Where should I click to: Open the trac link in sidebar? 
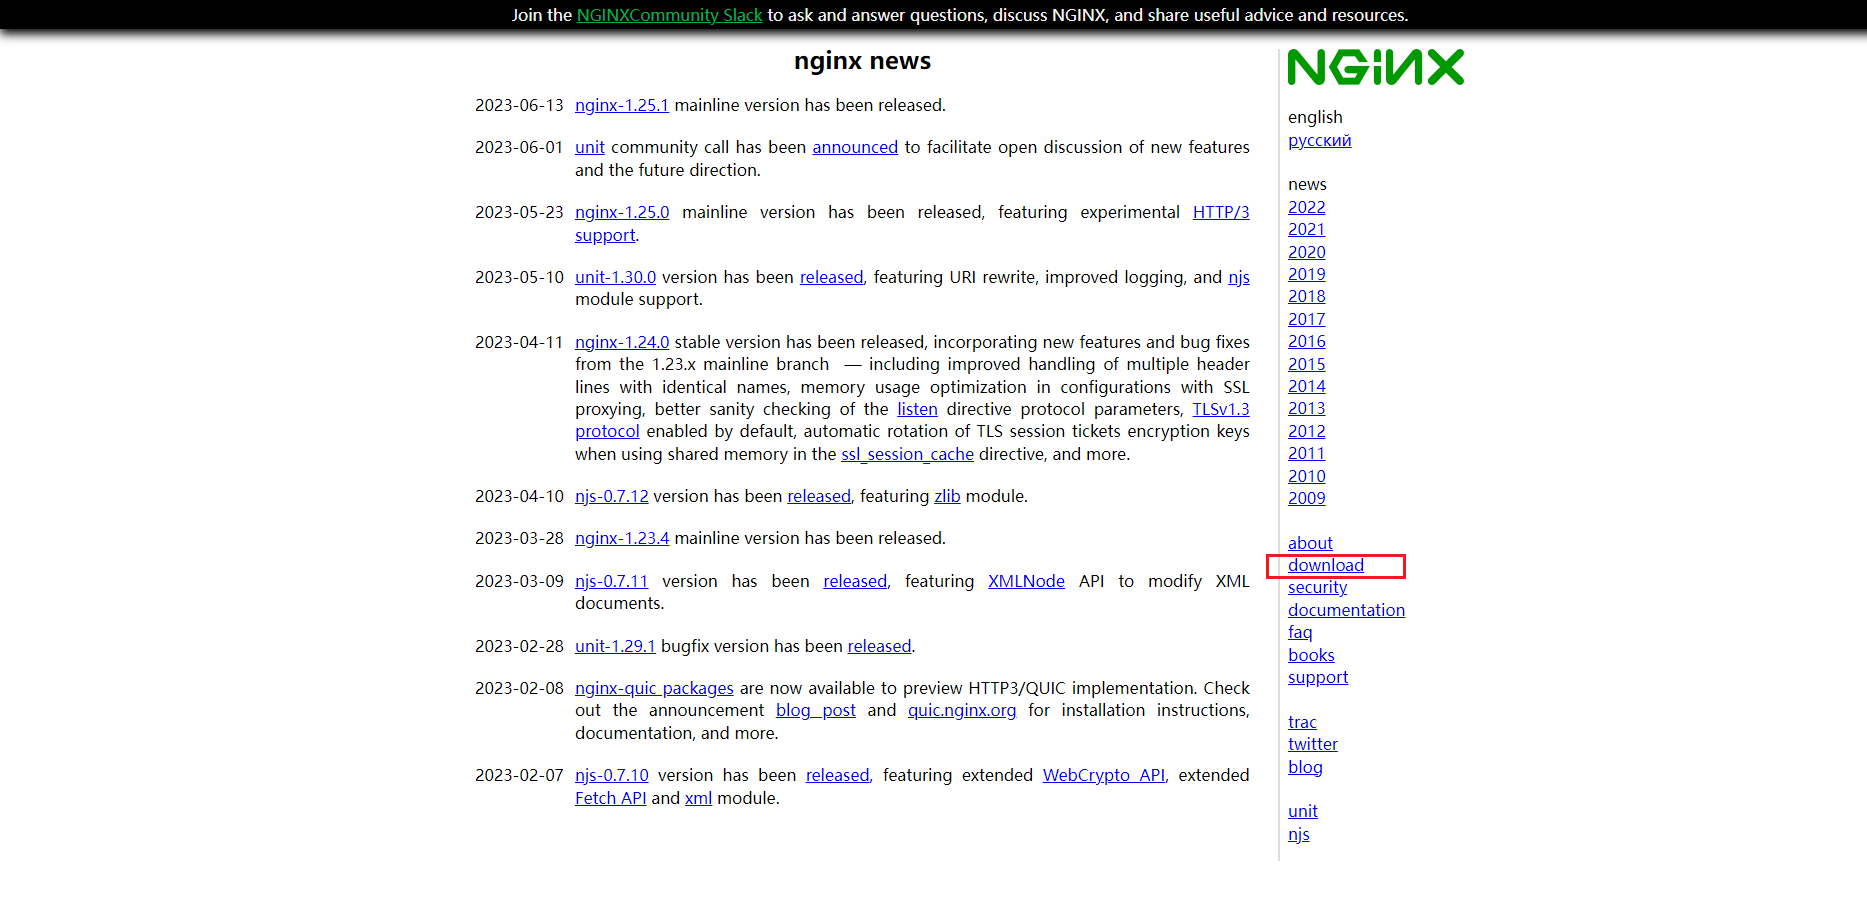click(1302, 722)
